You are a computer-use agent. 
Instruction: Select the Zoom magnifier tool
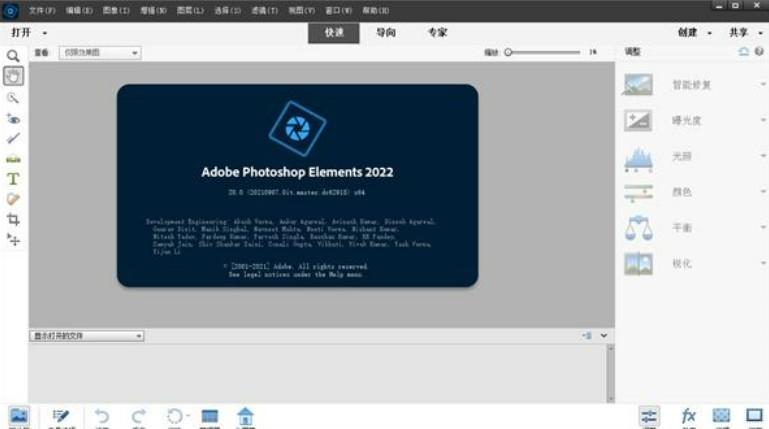(x=13, y=56)
